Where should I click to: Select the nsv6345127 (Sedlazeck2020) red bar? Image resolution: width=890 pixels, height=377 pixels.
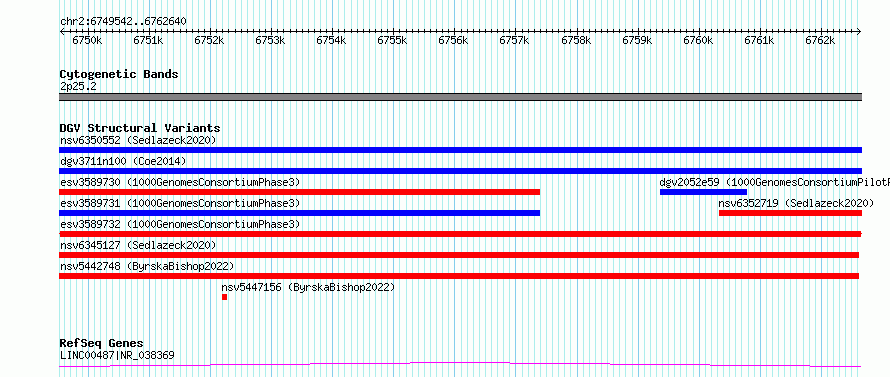459,255
